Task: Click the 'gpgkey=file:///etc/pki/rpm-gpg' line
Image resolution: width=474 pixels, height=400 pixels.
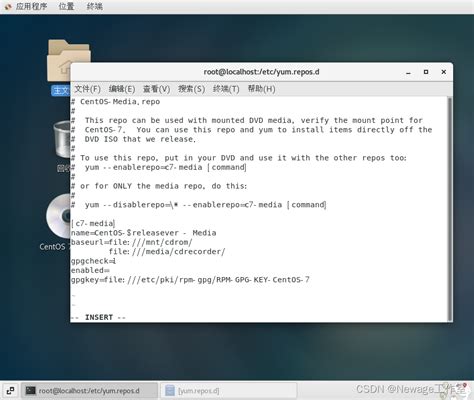Action: pos(190,280)
